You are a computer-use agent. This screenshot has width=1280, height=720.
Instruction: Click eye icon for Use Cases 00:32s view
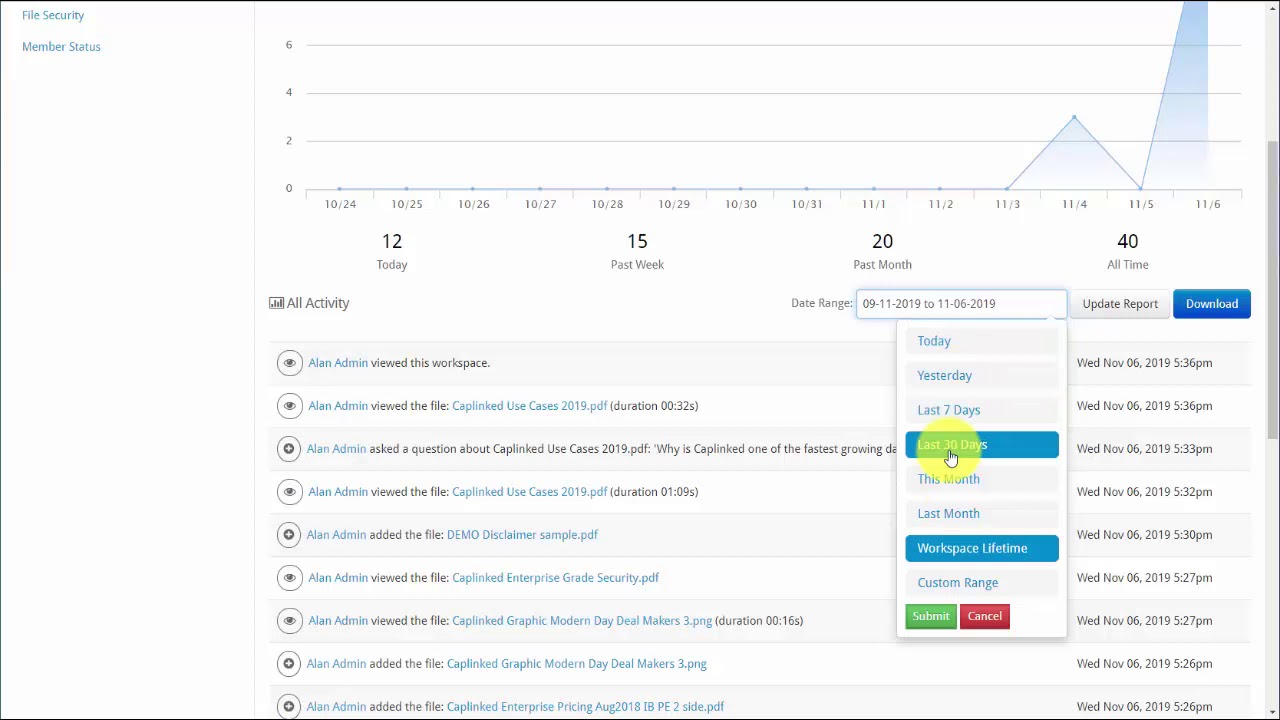click(x=289, y=406)
